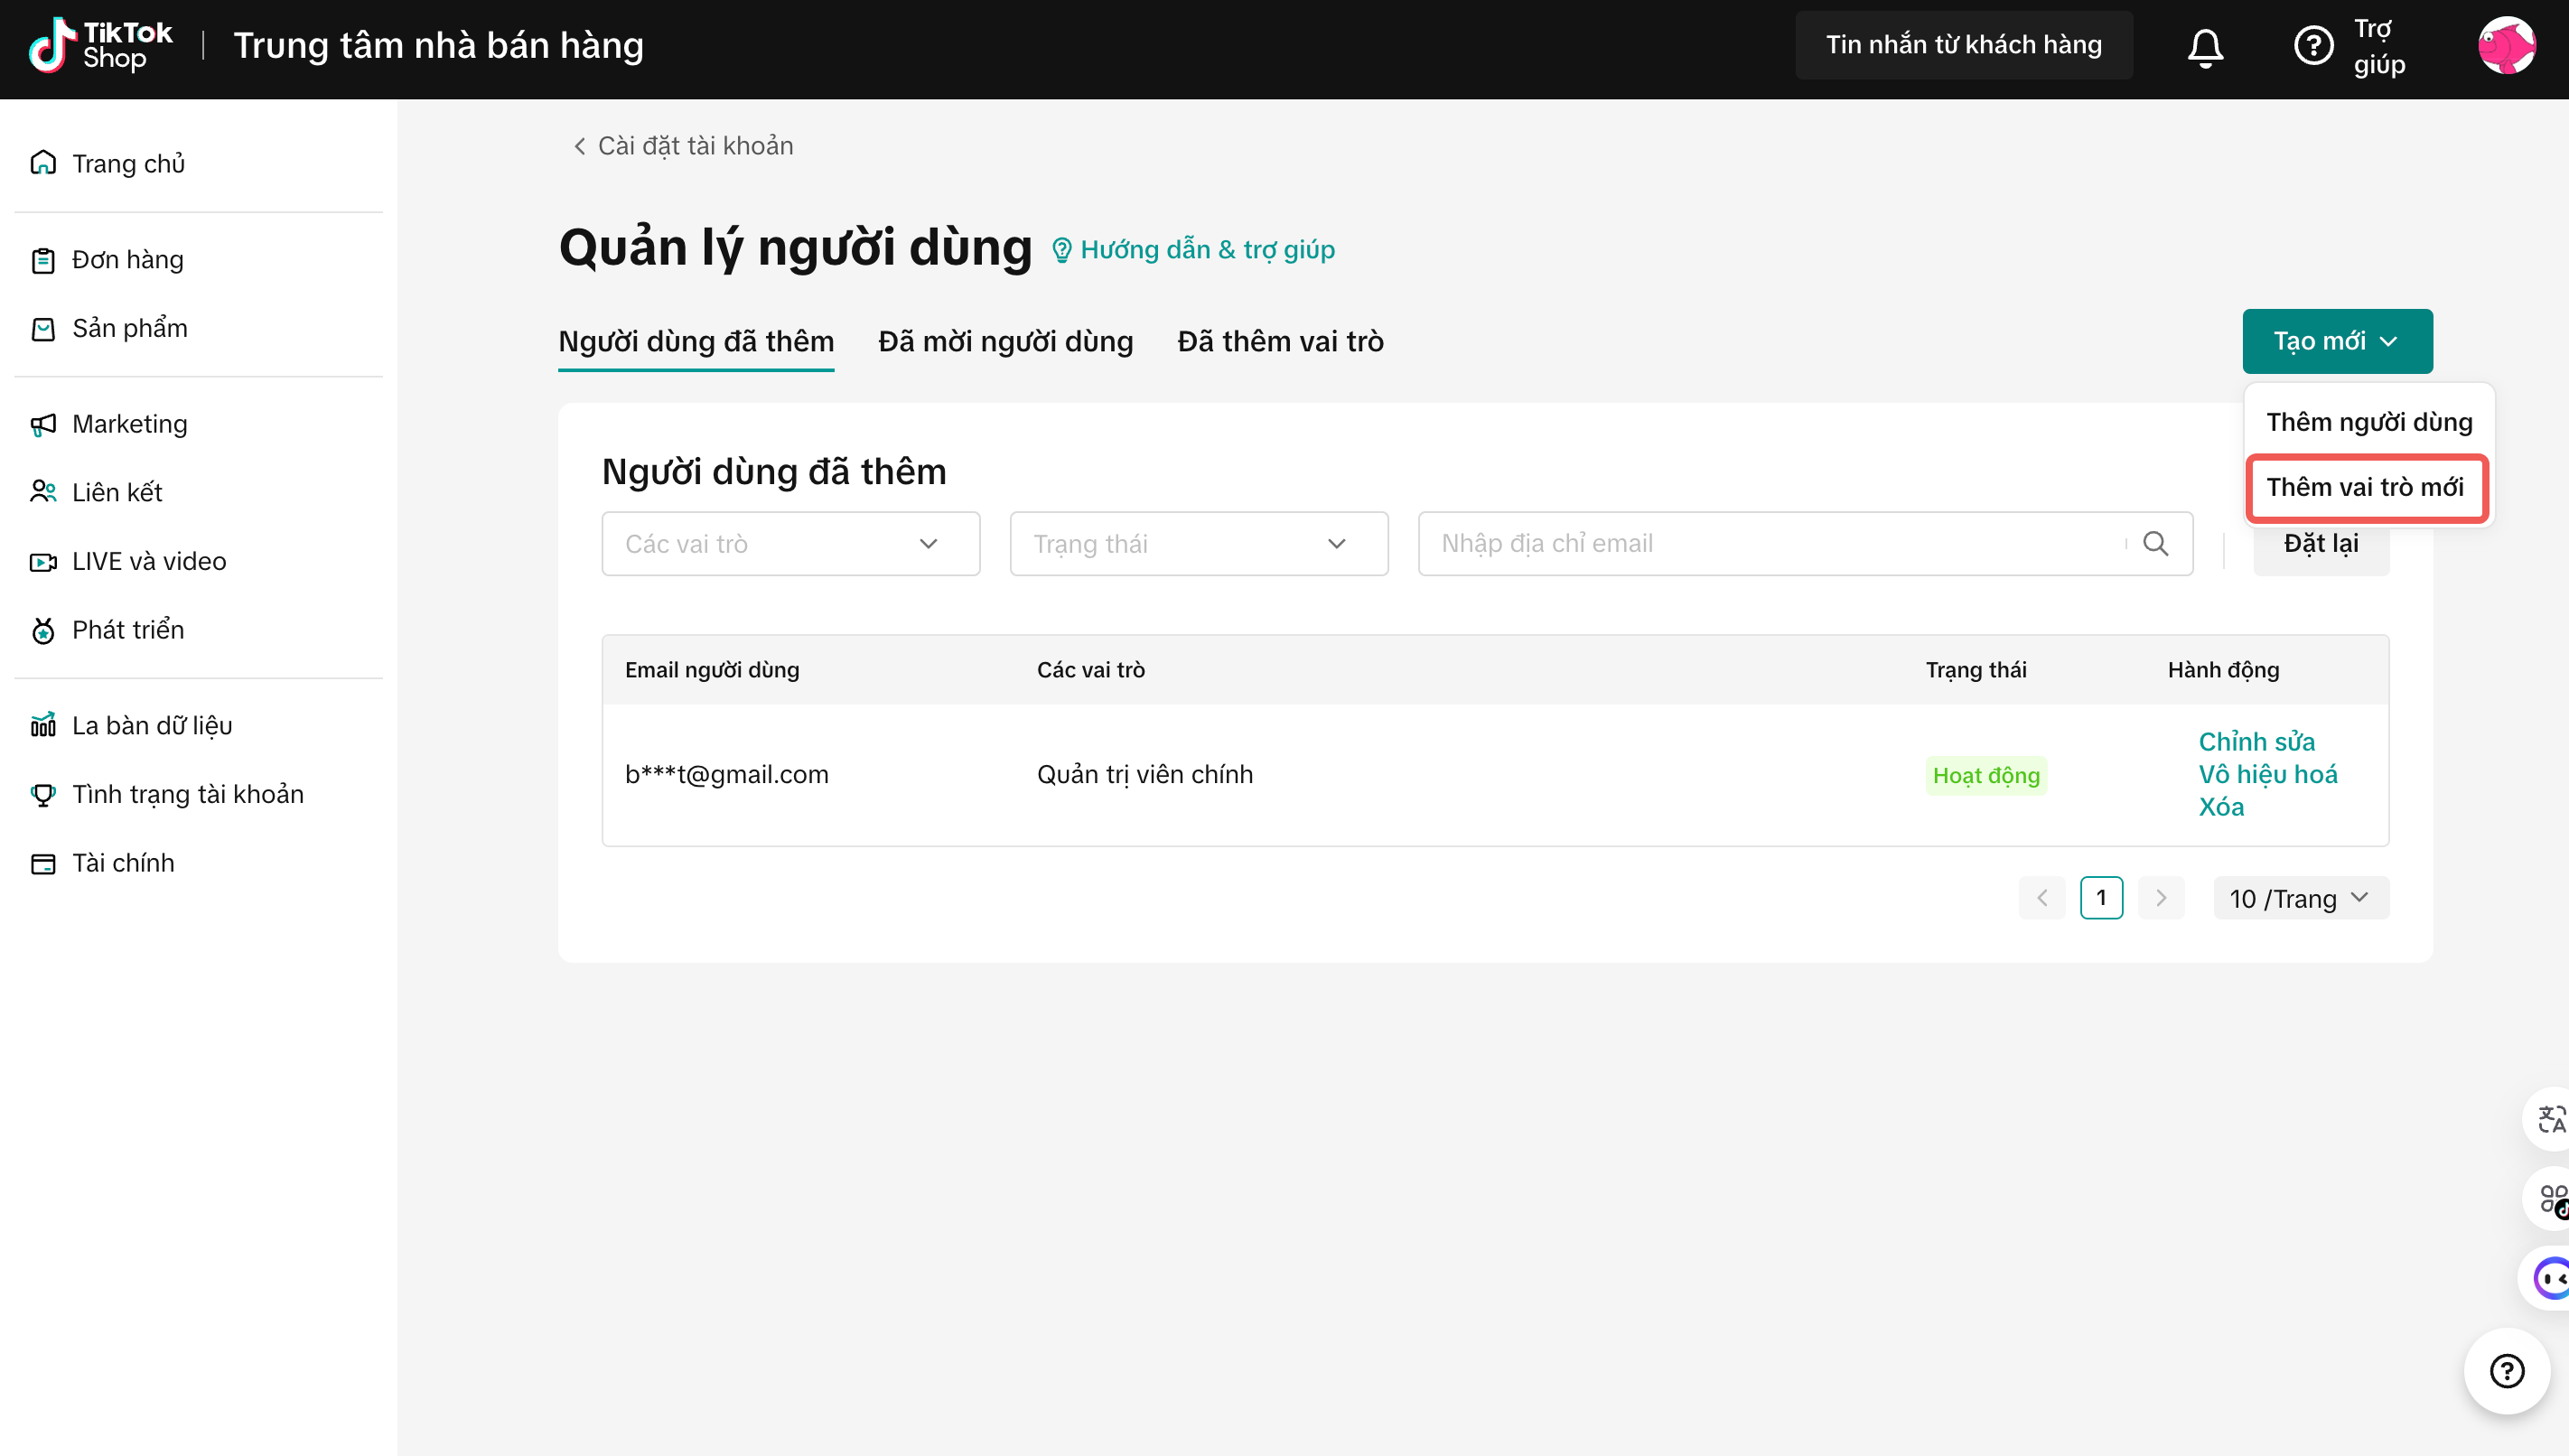
Task: Switch to Đã mời người dùng tab
Action: pos(1005,341)
